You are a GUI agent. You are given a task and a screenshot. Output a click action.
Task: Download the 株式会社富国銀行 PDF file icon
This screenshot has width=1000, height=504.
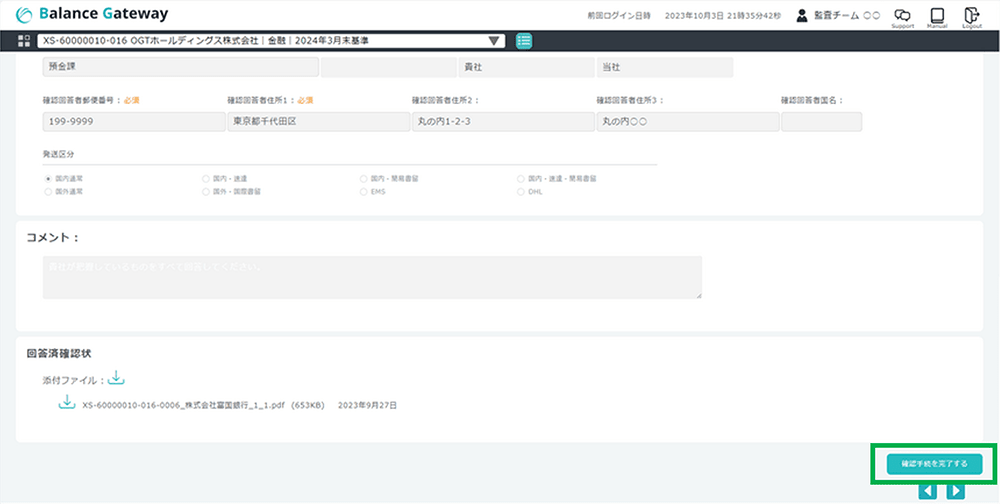[68, 402]
